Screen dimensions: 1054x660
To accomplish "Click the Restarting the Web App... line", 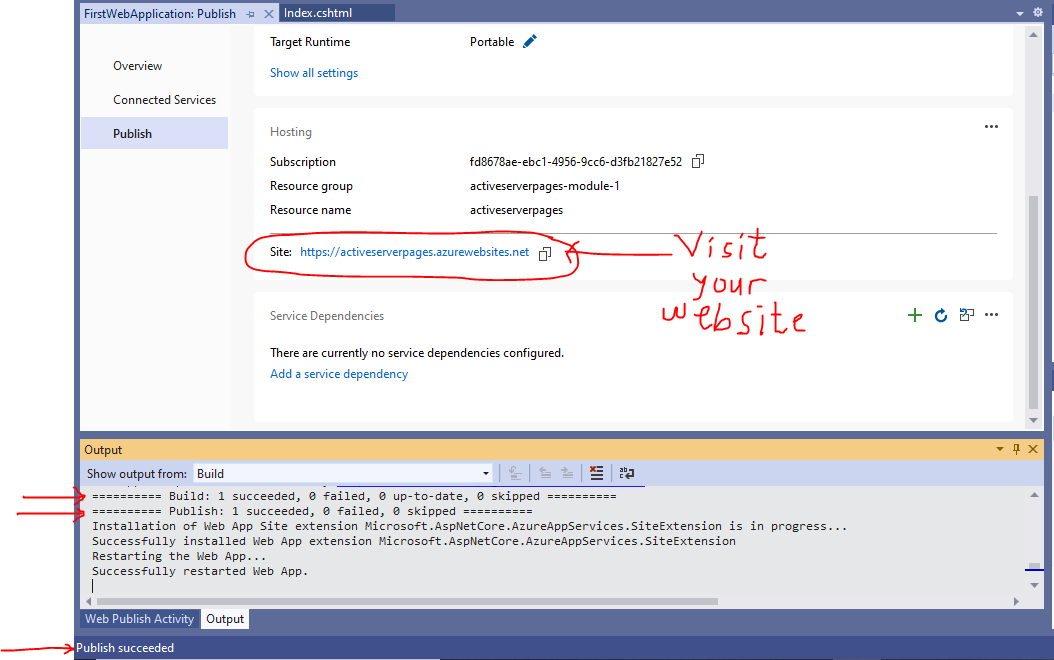I will point(179,556).
